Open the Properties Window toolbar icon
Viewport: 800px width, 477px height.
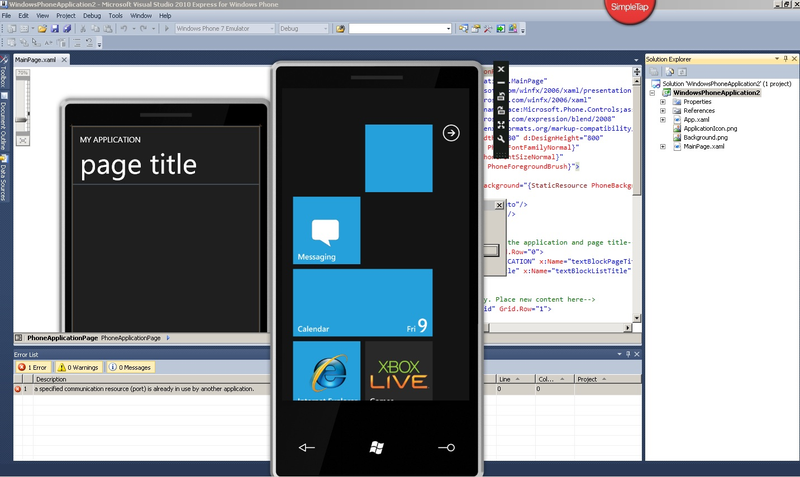click(x=476, y=29)
